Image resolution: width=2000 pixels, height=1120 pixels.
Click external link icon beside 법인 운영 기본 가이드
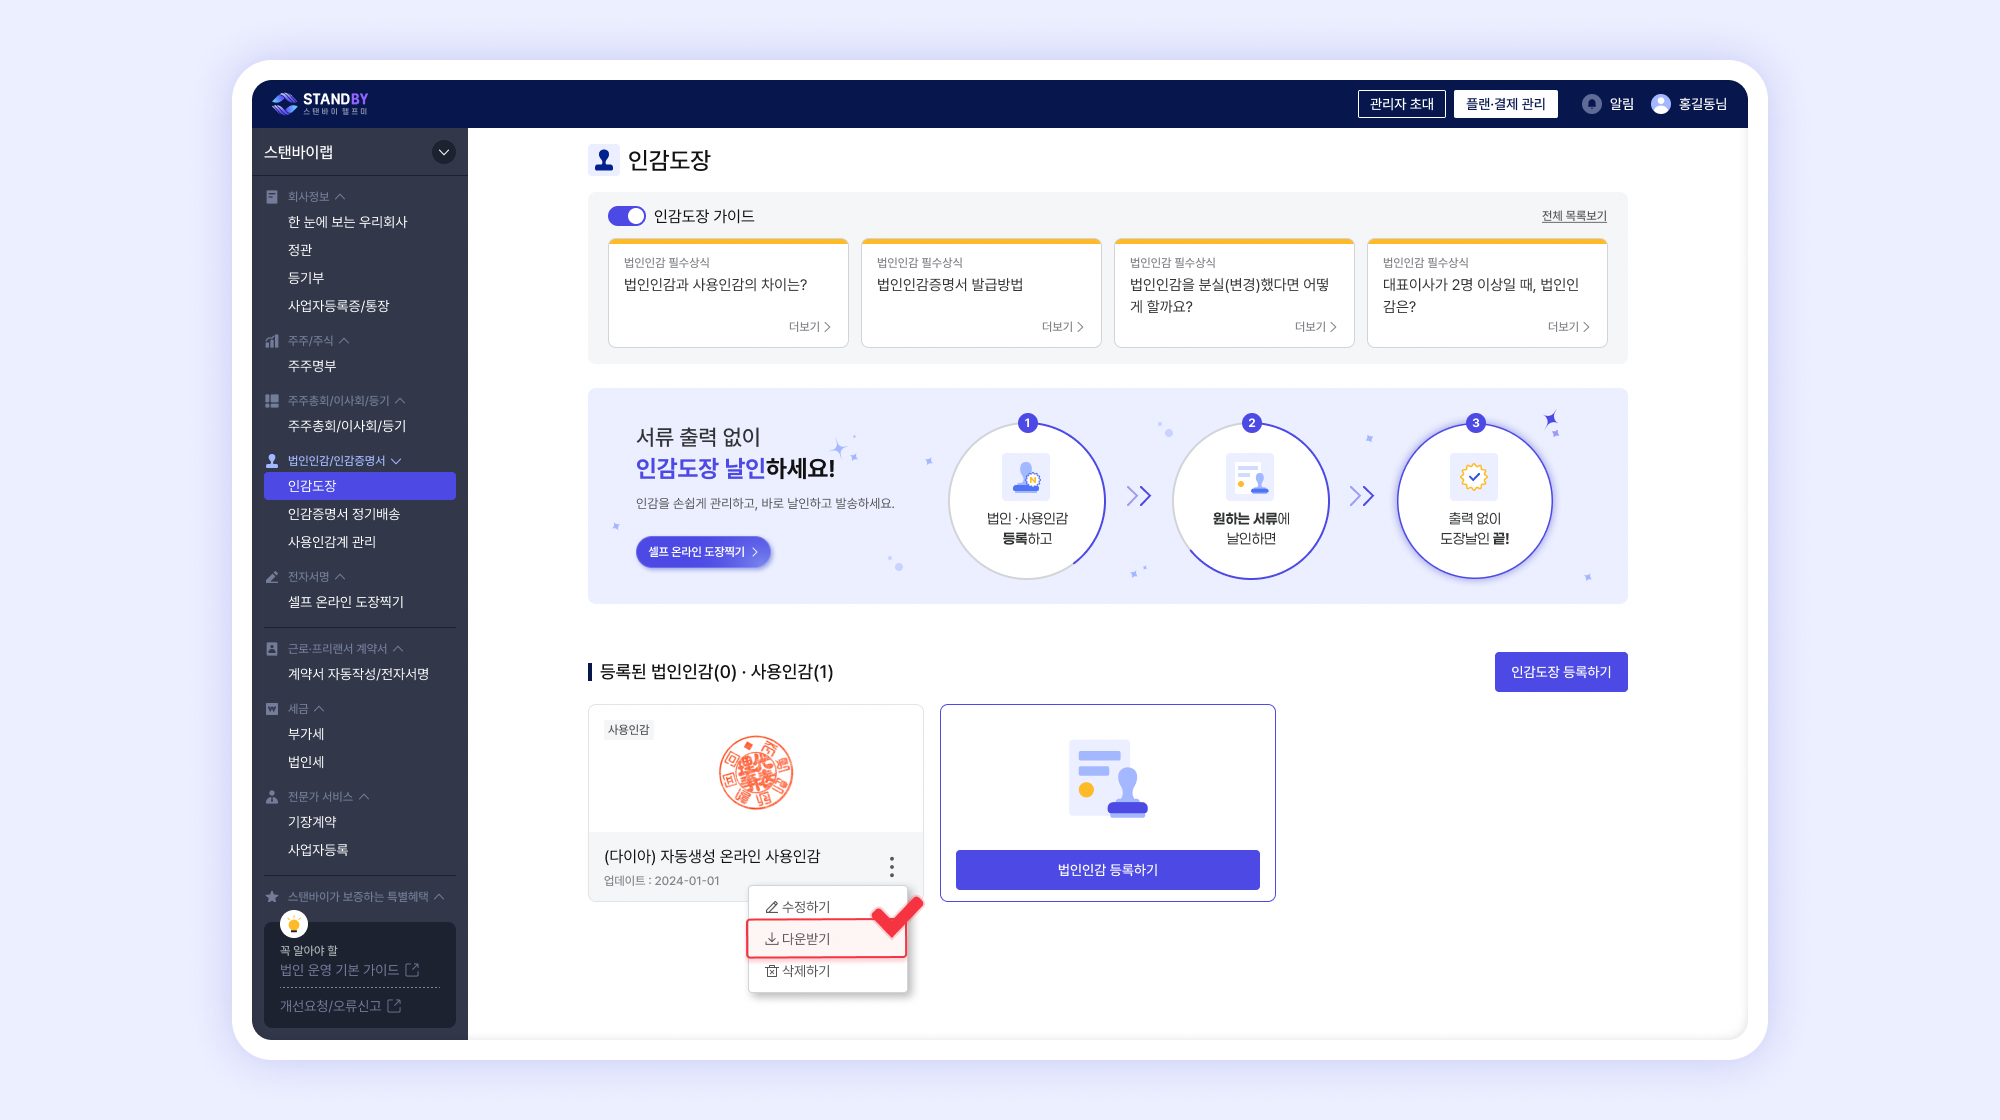(x=412, y=970)
